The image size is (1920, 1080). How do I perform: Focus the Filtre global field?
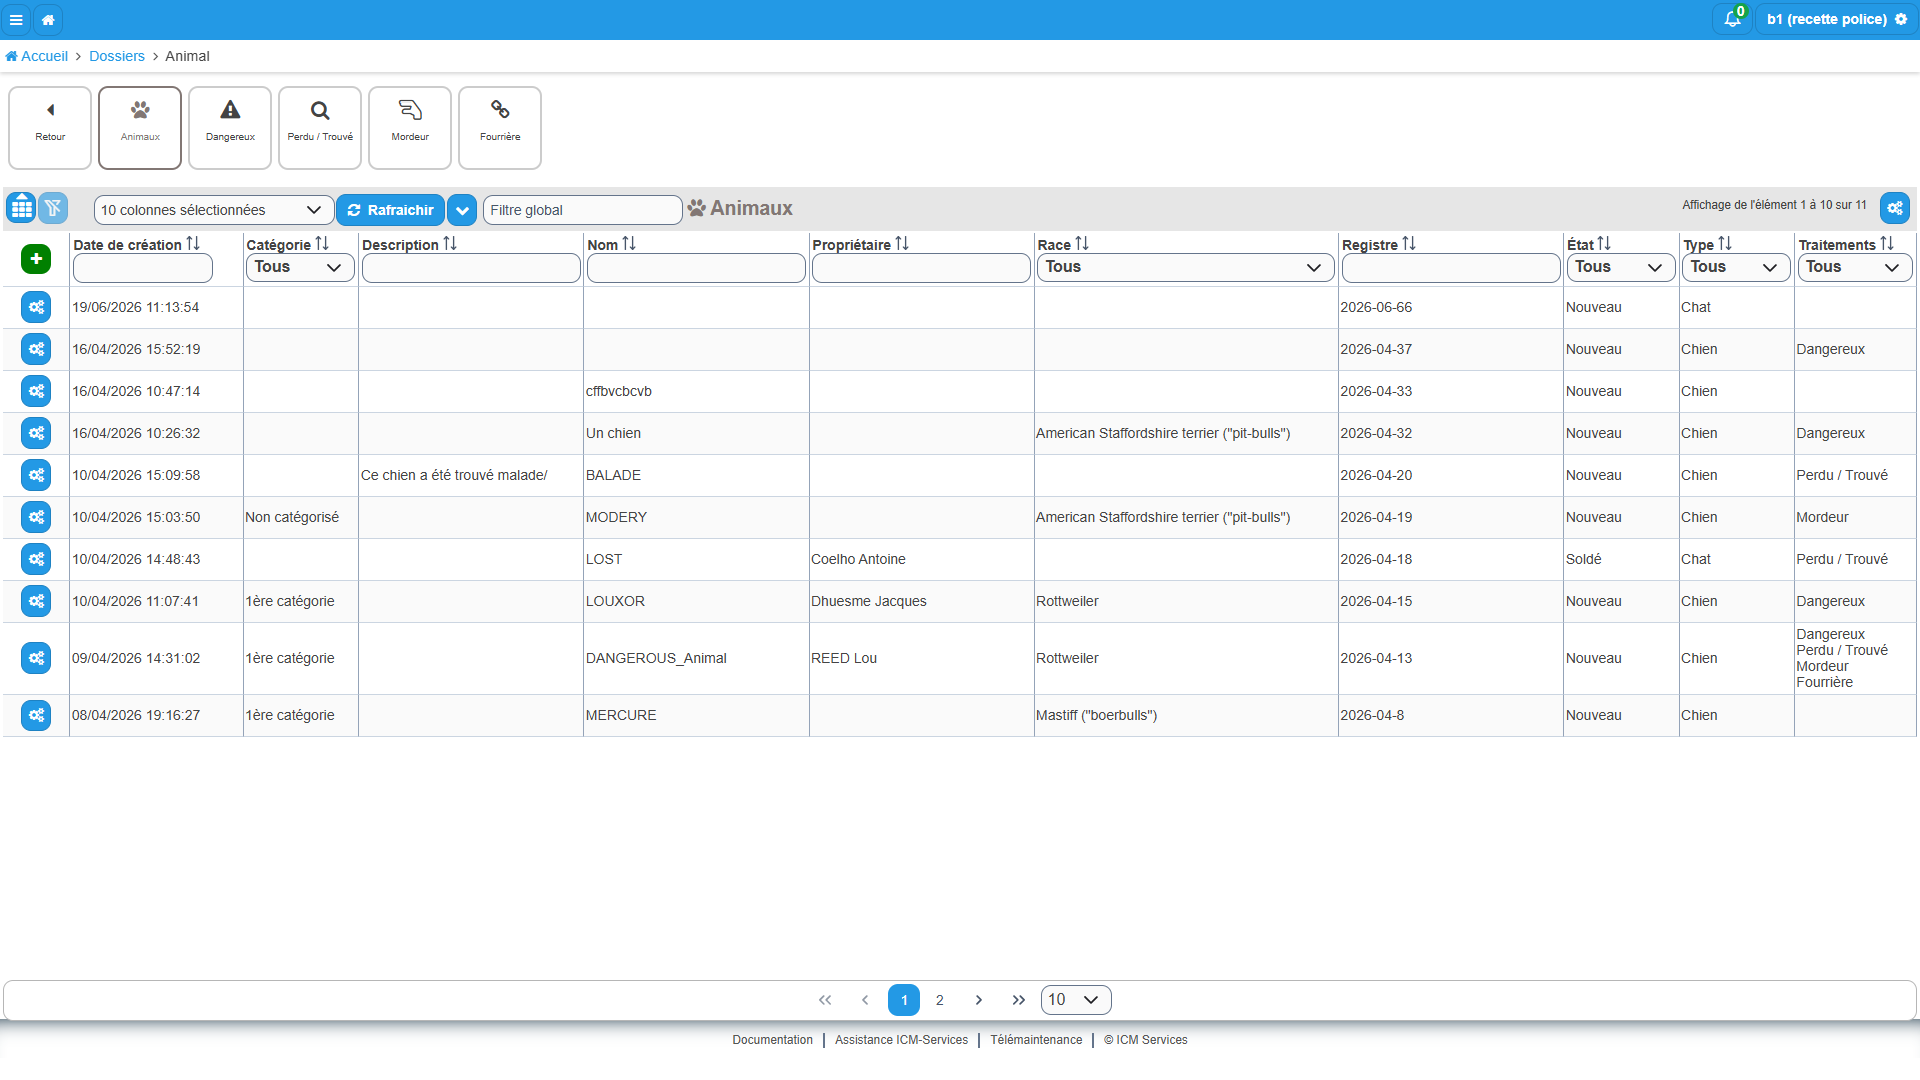[582, 210]
